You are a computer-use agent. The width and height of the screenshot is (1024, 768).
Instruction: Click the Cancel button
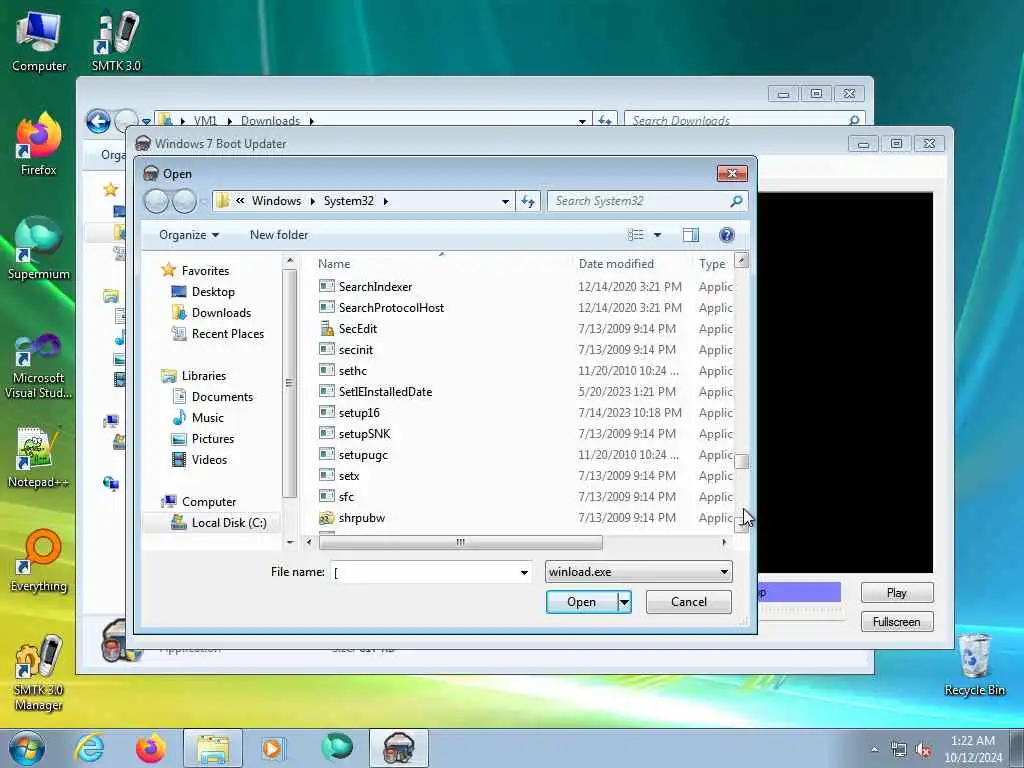pos(688,602)
